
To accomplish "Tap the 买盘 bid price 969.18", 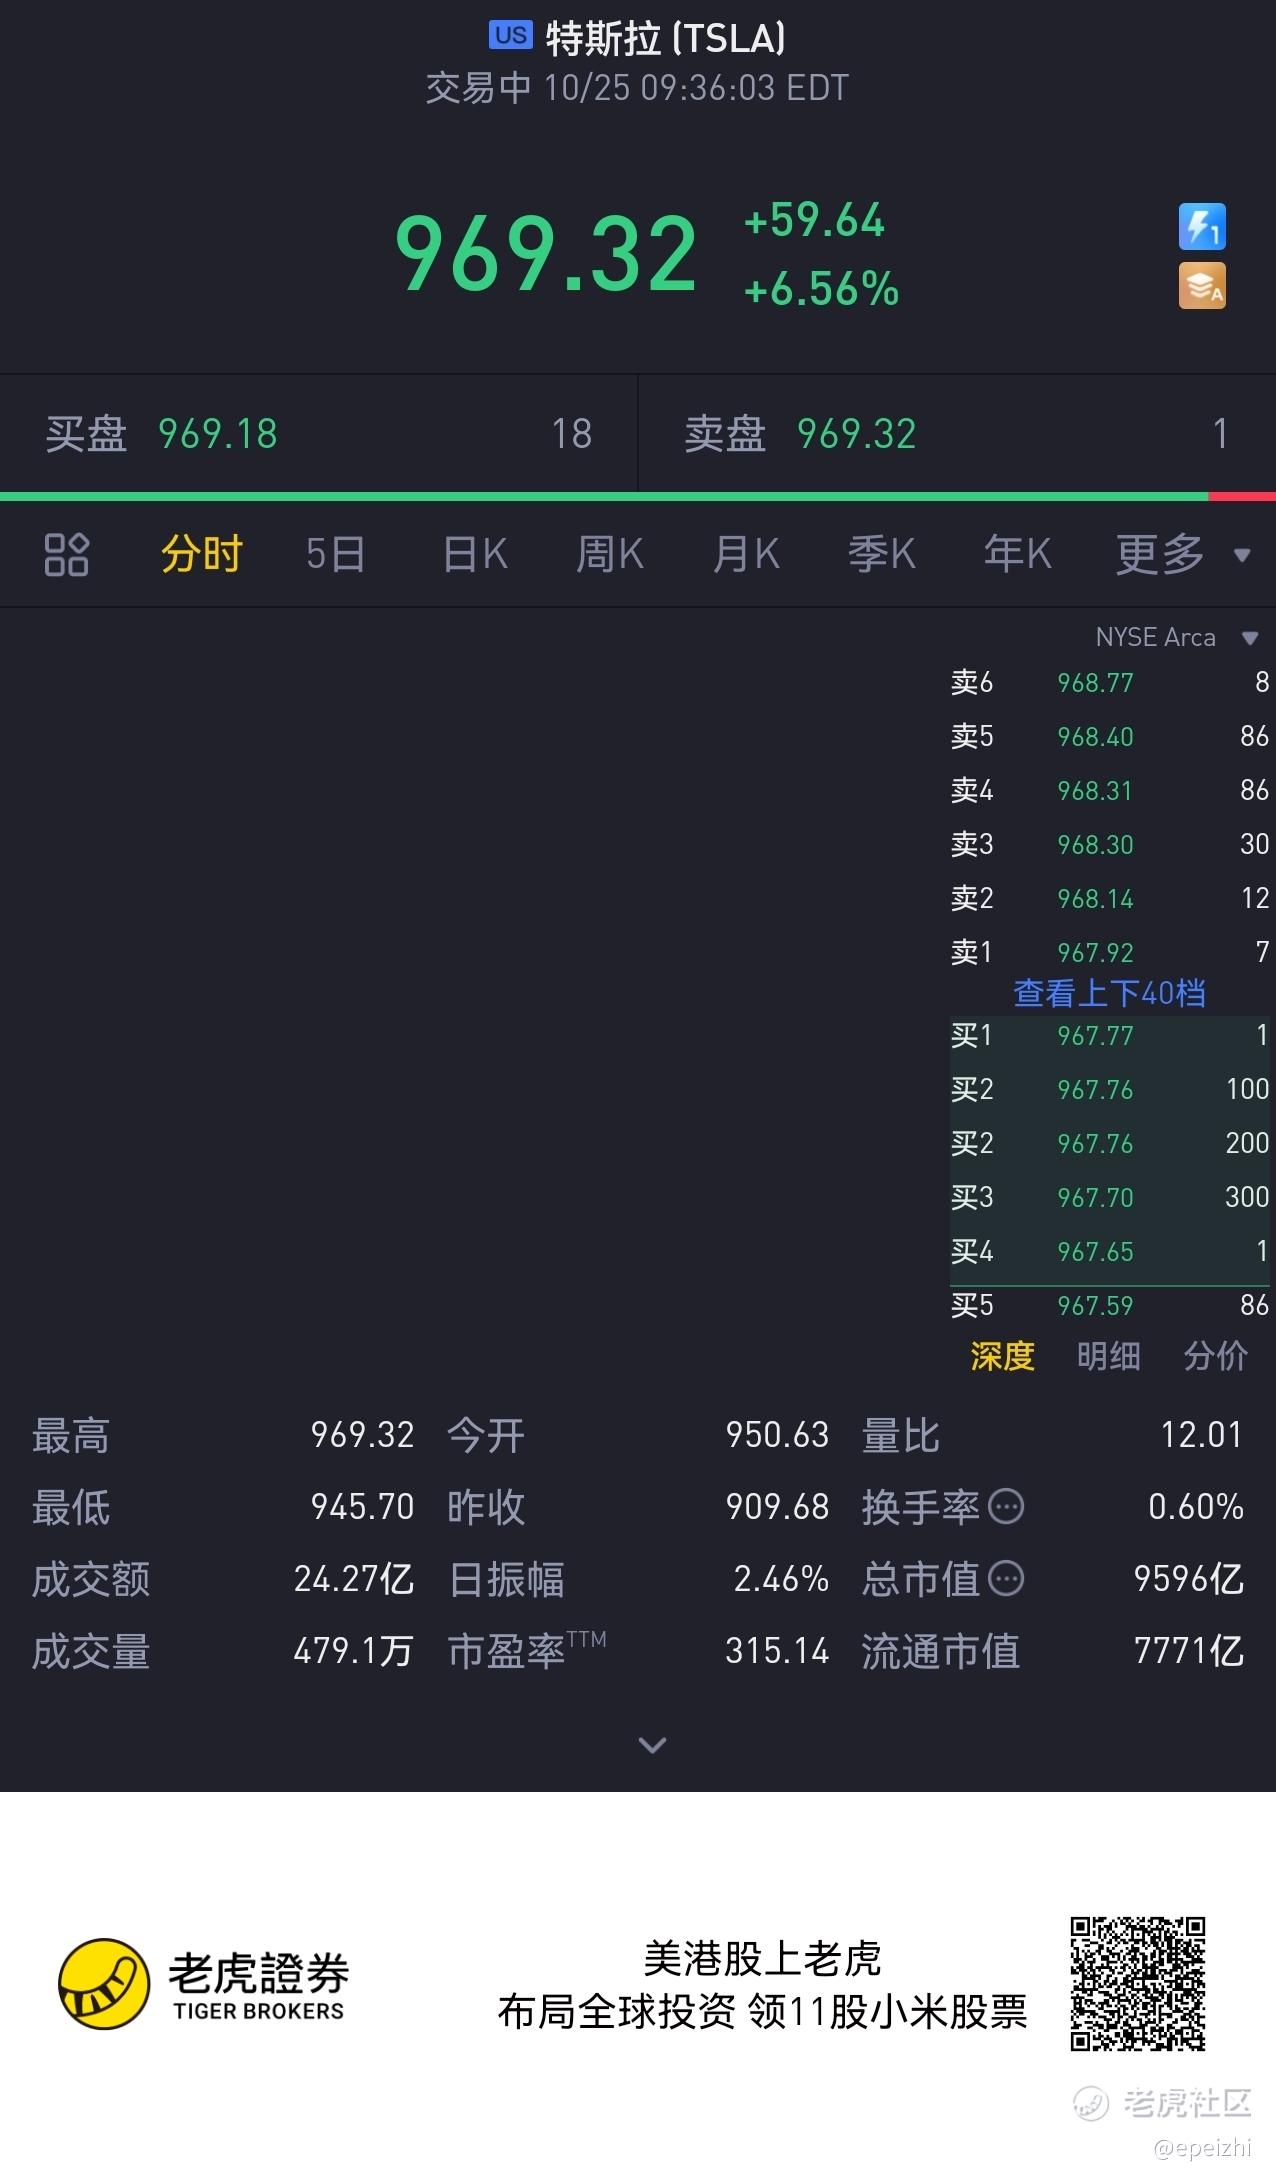I will click(x=218, y=434).
